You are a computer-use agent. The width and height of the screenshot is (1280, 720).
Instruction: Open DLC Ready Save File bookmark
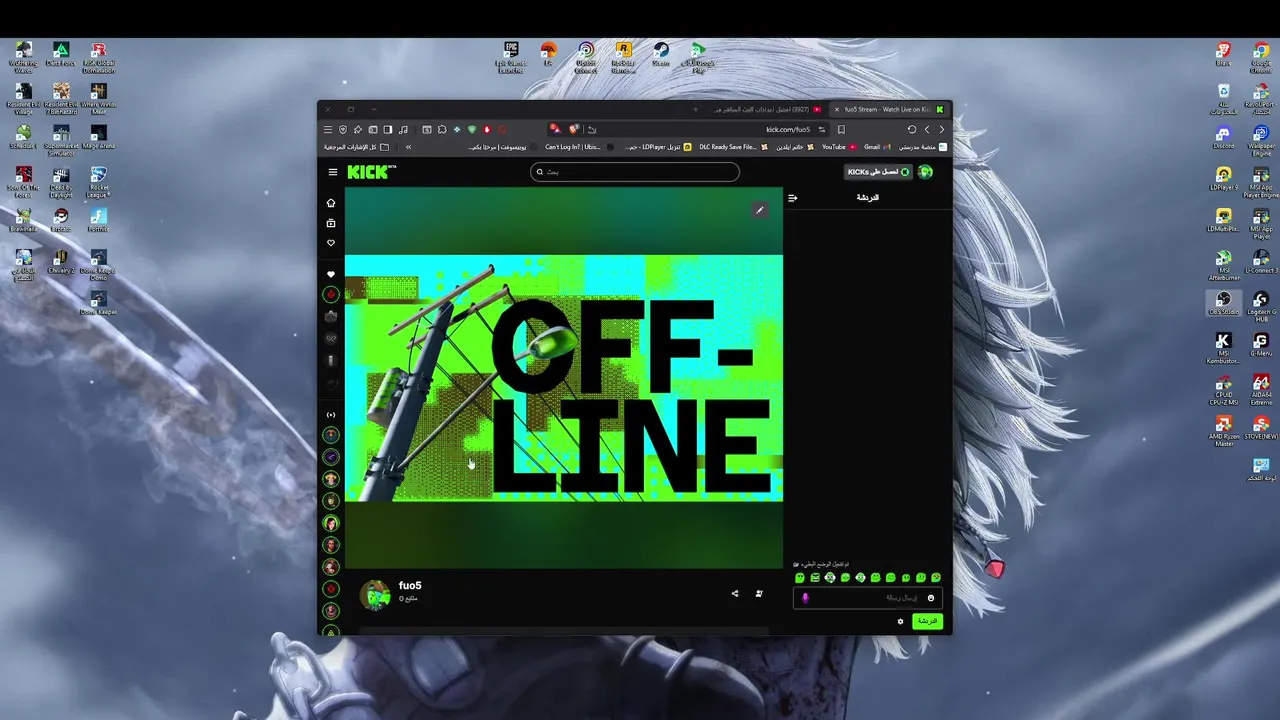click(734, 147)
